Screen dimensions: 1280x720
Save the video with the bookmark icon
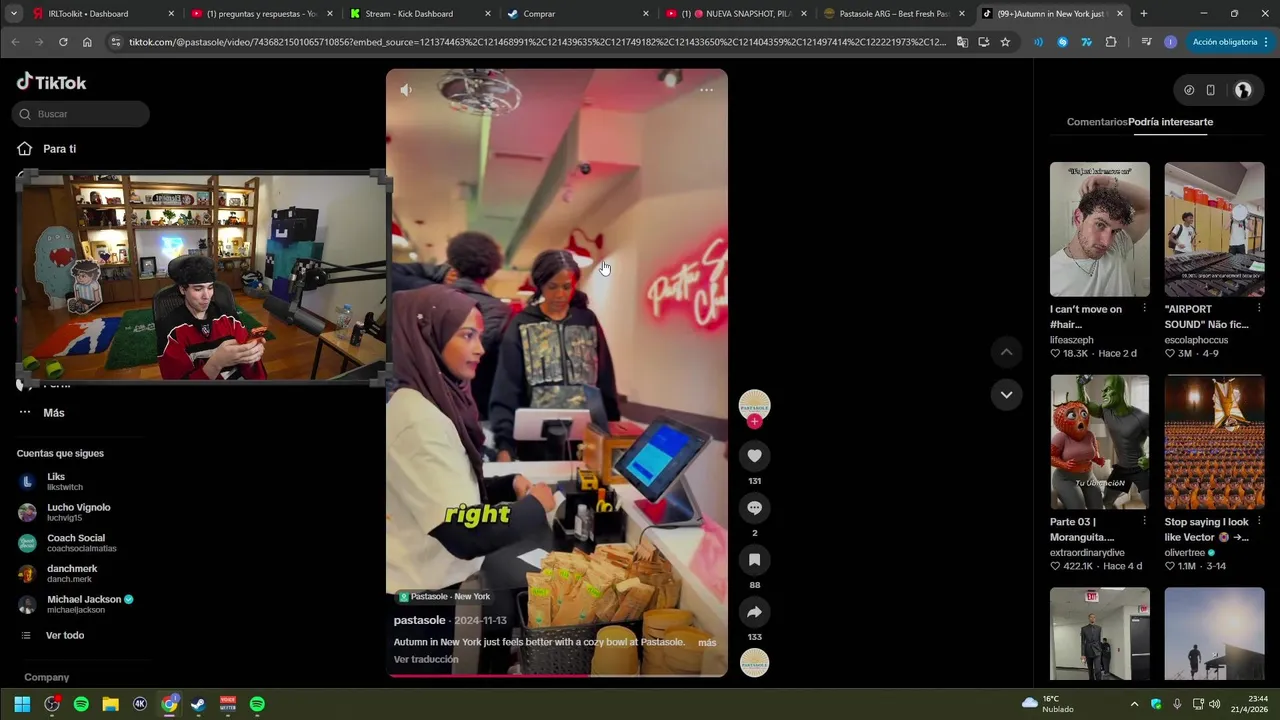coord(754,560)
